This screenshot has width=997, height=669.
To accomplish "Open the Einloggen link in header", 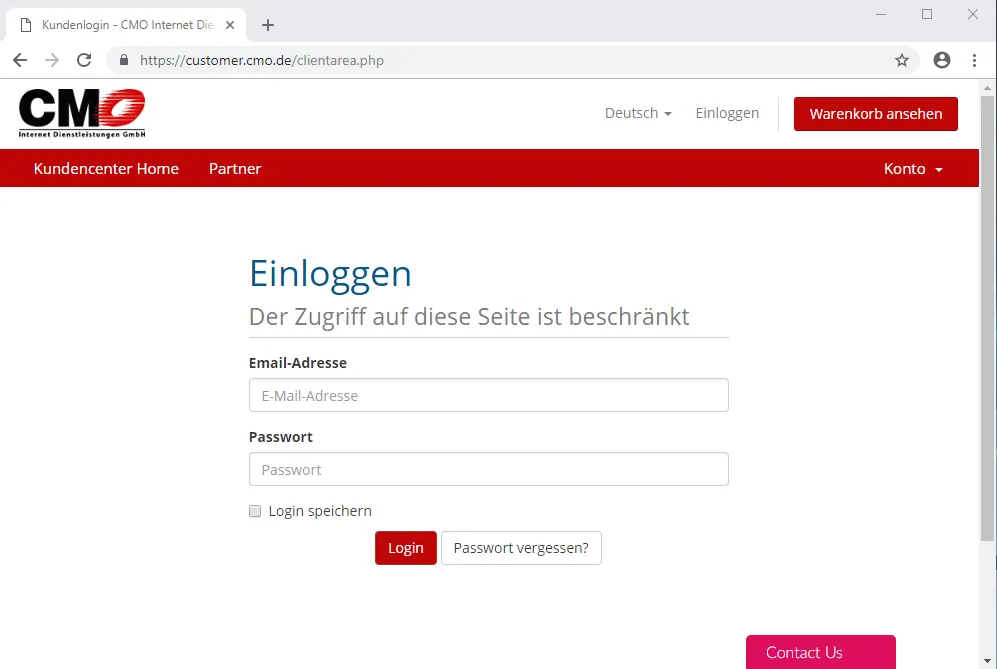I will pyautogui.click(x=727, y=113).
